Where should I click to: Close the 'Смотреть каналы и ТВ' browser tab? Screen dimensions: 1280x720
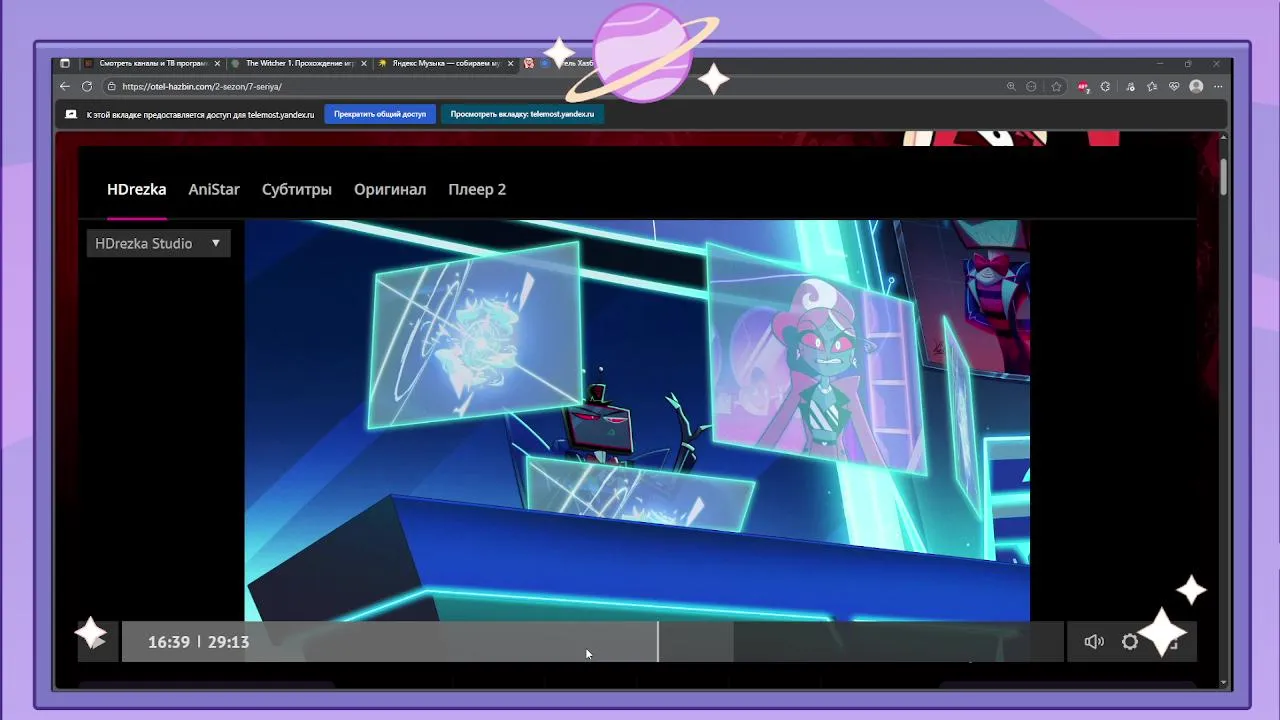click(217, 63)
